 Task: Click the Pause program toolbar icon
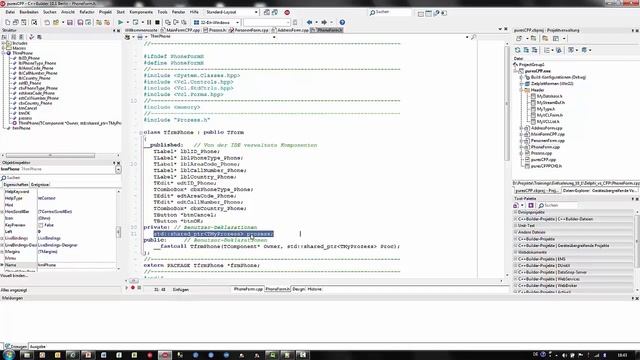coord(149,22)
